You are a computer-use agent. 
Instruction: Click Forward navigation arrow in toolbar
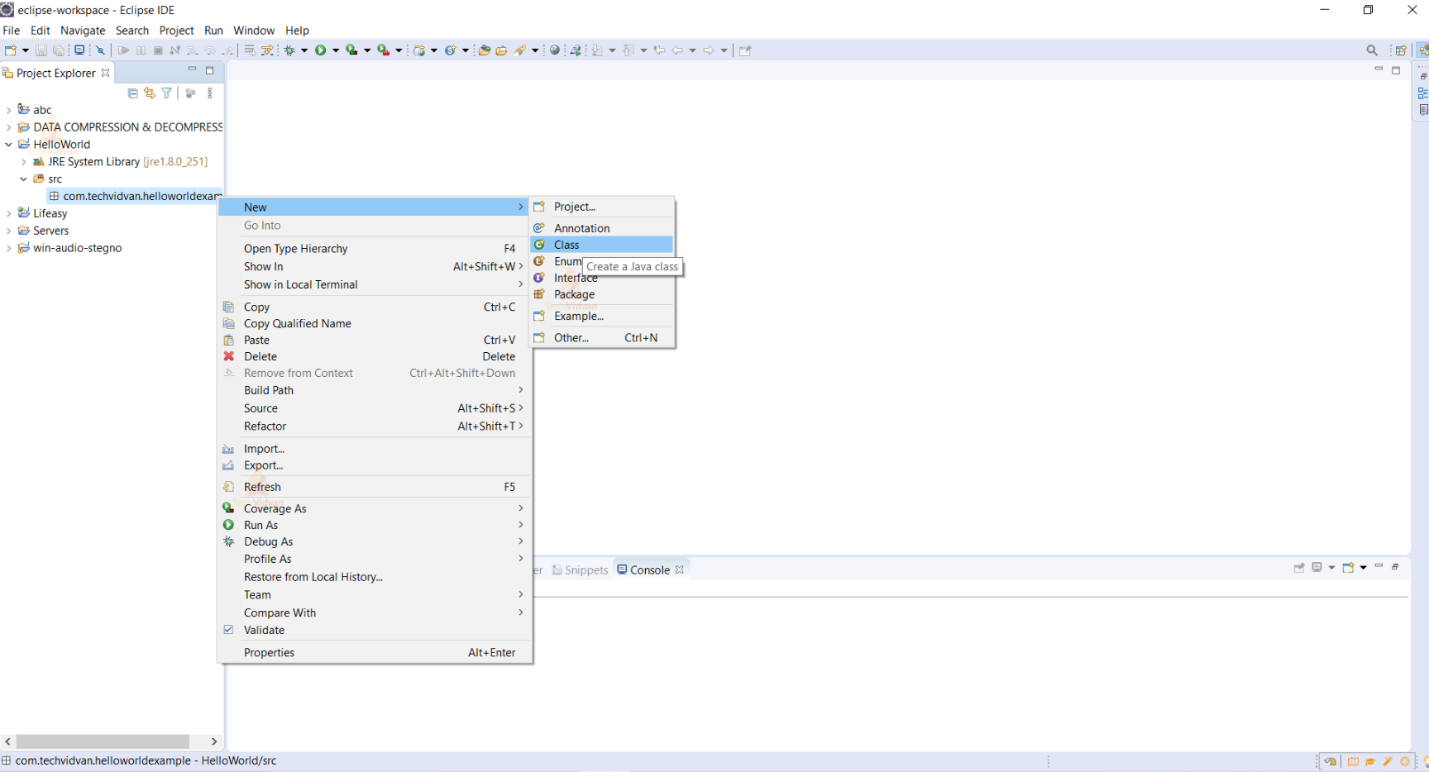[x=708, y=50]
